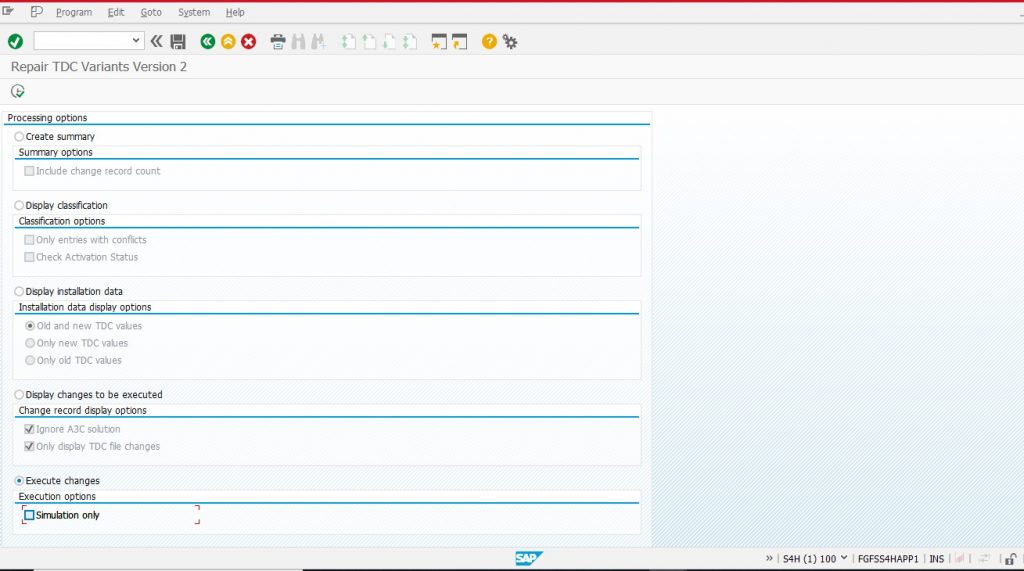Image resolution: width=1024 pixels, height=571 pixels.
Task: Open the Help menu
Action: pyautogui.click(x=235, y=12)
